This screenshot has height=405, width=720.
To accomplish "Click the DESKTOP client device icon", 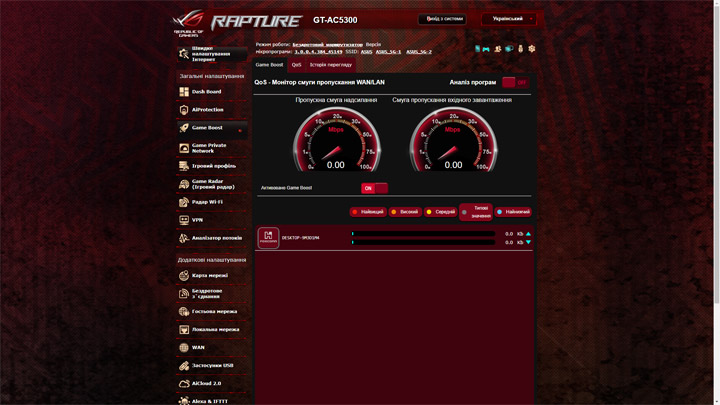I will coord(268,238).
